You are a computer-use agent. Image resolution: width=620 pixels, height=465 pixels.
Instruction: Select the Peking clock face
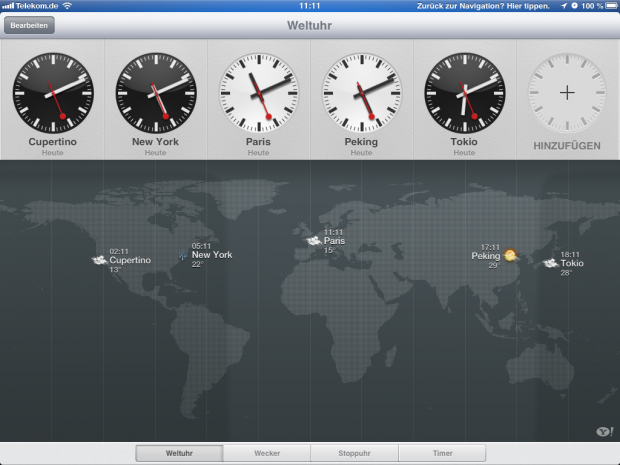[x=362, y=93]
